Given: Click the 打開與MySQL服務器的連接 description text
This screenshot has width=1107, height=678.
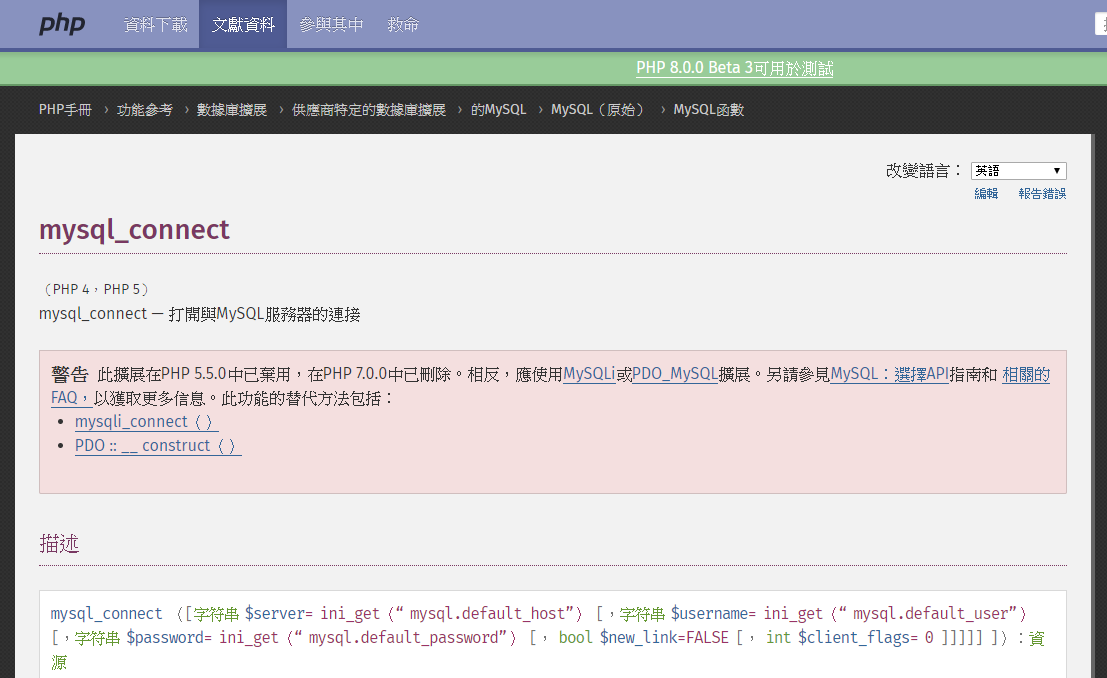Looking at the screenshot, I should click(x=264, y=314).
